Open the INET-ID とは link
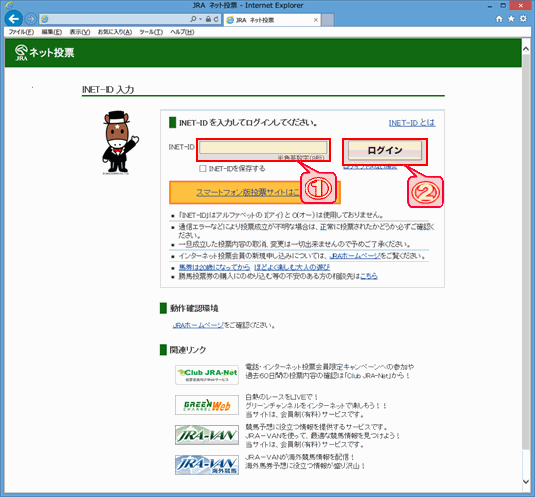Viewport: 535px width, 497px height. point(412,123)
